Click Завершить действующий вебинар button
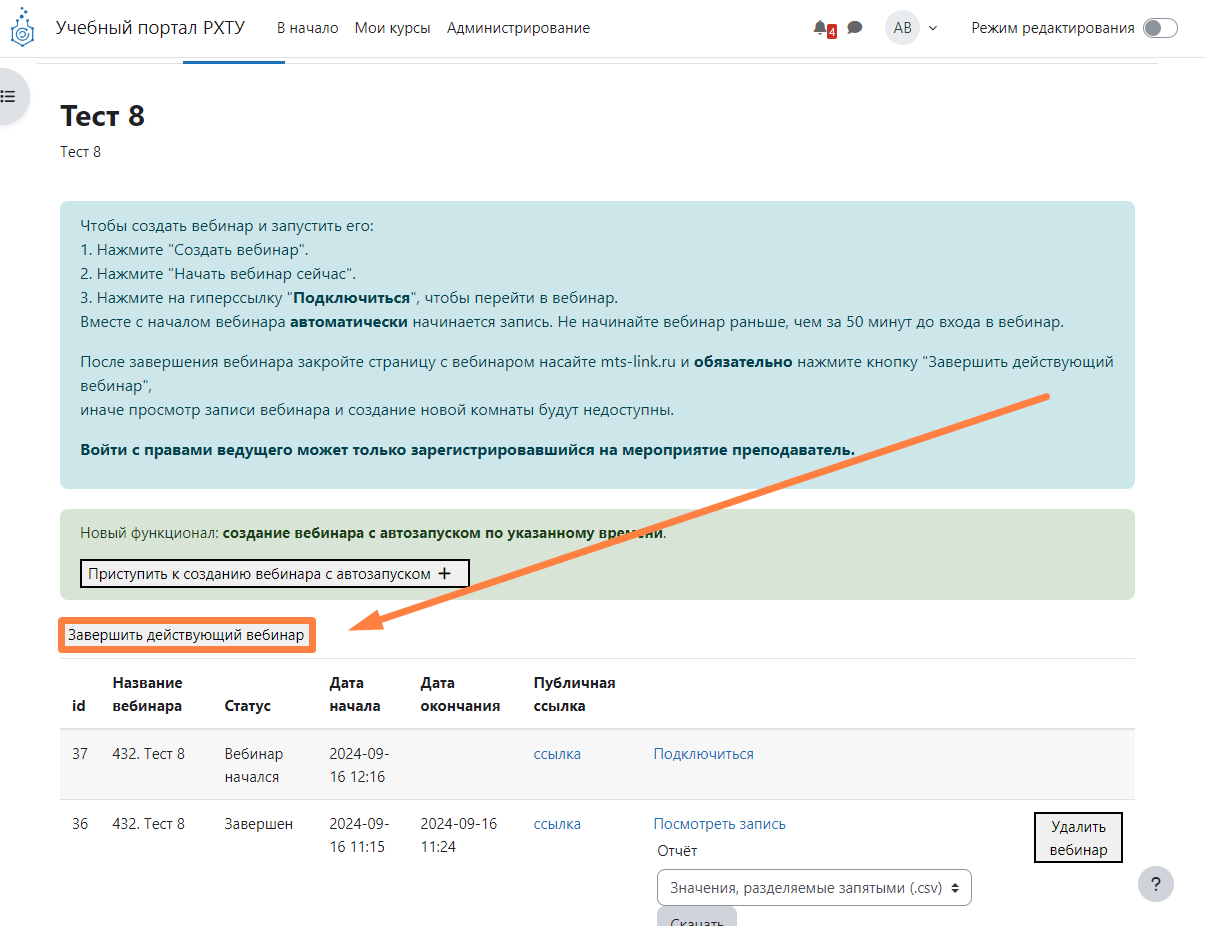Image resolution: width=1205 pixels, height=926 pixels. [186, 635]
